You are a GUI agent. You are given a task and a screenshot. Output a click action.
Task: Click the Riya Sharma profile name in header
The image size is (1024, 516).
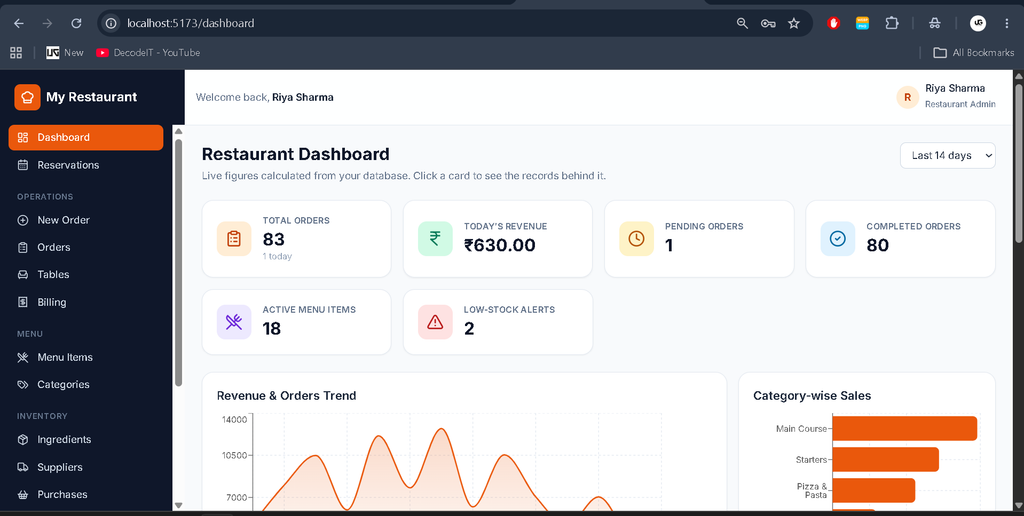[955, 89]
